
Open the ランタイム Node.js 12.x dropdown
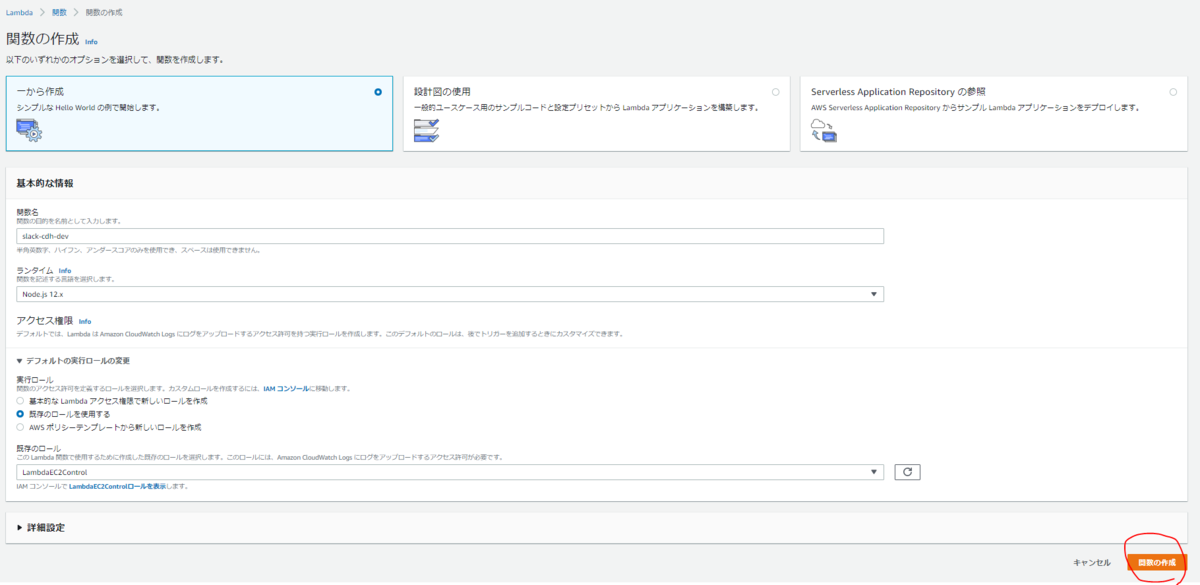coord(450,294)
